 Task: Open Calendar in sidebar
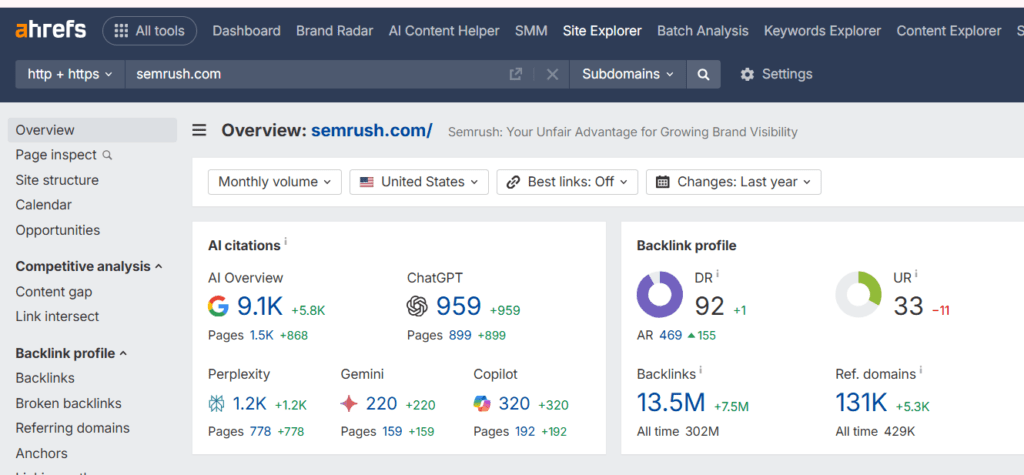tap(43, 205)
